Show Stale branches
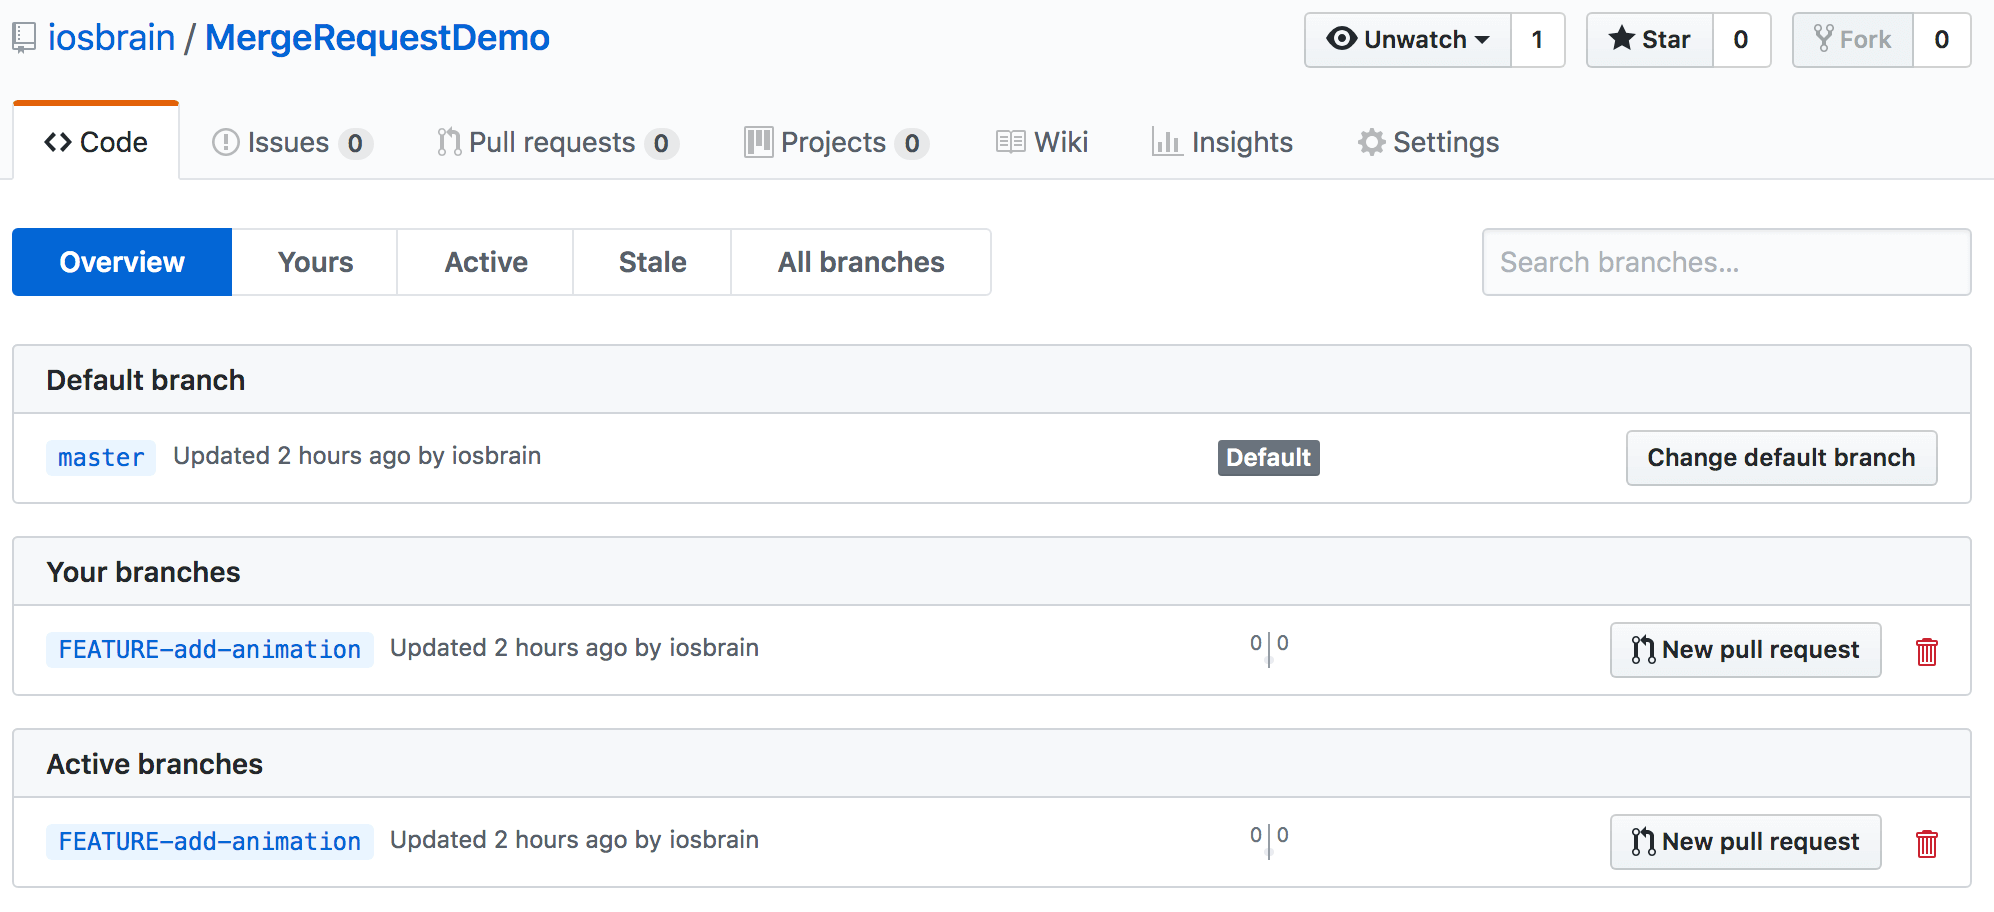The image size is (1994, 912). [x=652, y=262]
